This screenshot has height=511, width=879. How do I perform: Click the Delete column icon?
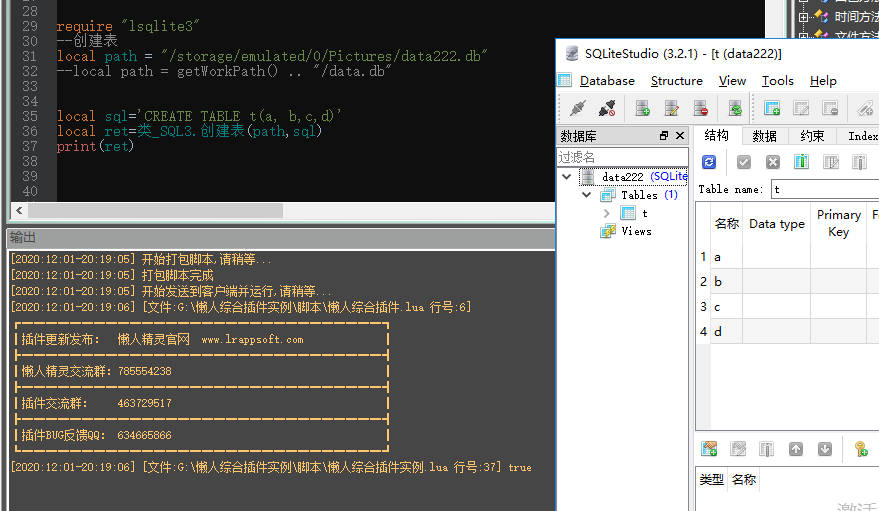click(x=859, y=162)
